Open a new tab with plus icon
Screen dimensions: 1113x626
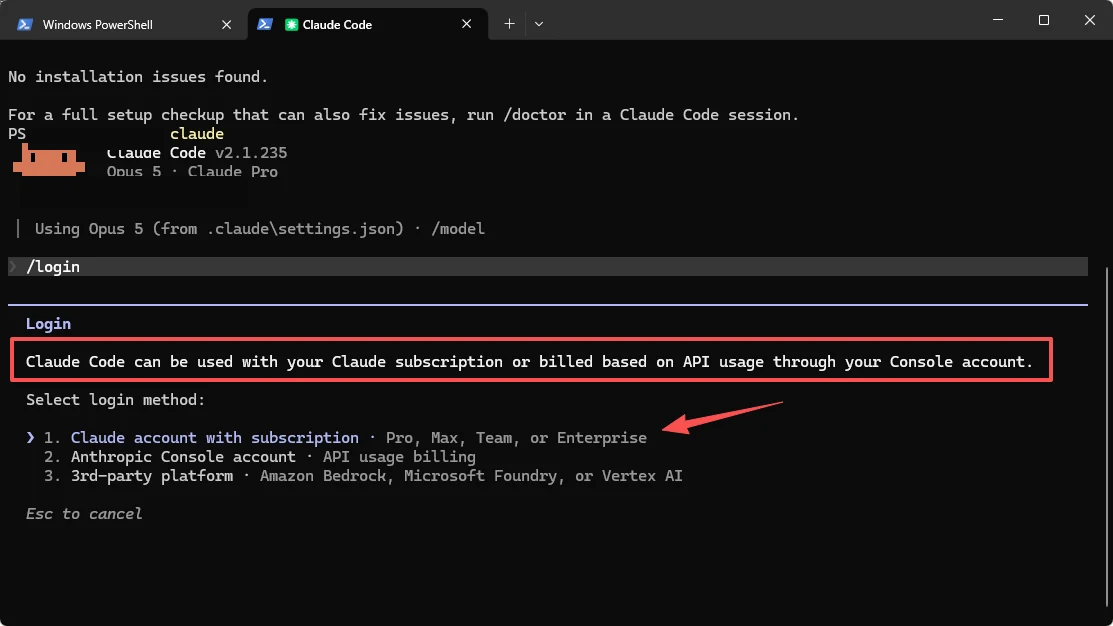pyautogui.click(x=509, y=24)
